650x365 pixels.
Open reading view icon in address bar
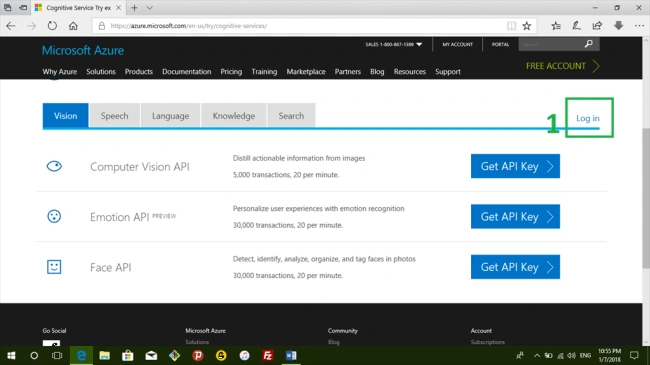tap(512, 26)
